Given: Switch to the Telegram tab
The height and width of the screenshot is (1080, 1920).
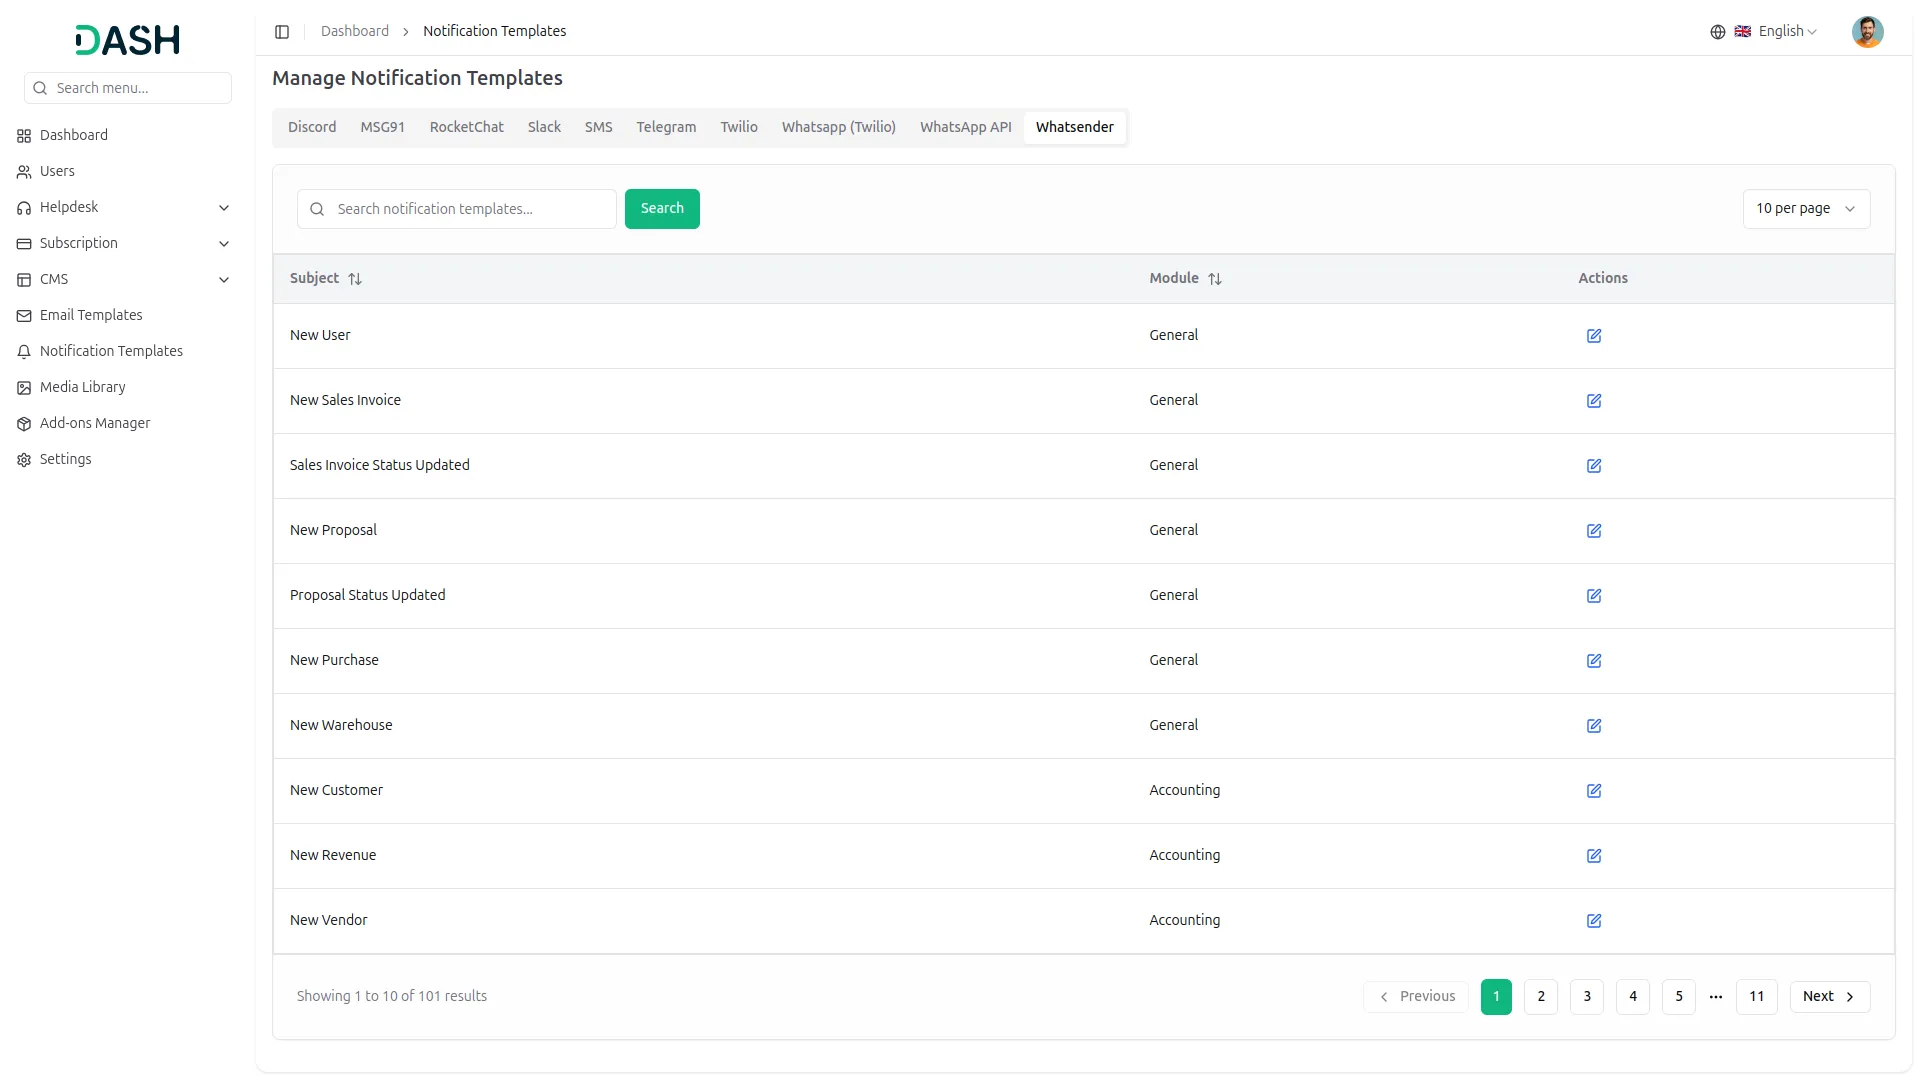Looking at the screenshot, I should click(x=666, y=127).
